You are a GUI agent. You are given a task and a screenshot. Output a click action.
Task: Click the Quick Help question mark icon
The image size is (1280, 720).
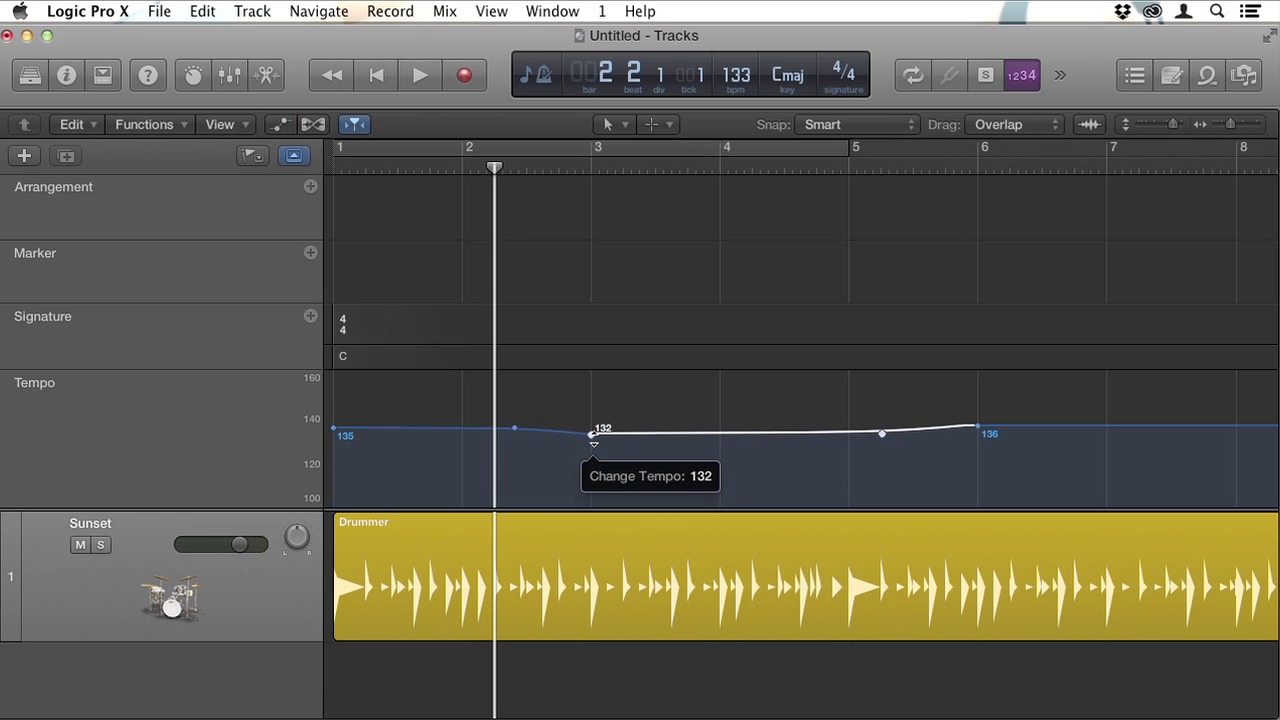(x=148, y=75)
